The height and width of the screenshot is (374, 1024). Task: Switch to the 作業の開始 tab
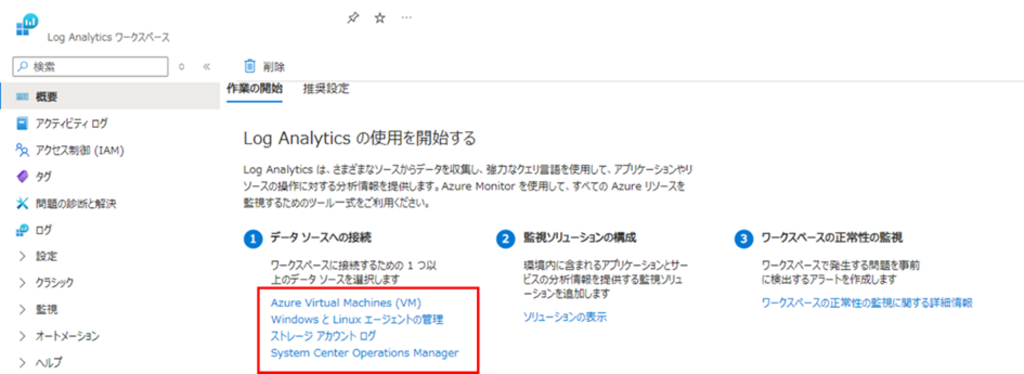tap(255, 89)
